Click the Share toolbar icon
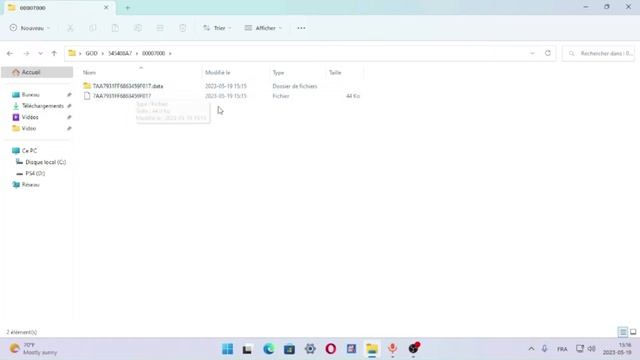The image size is (640, 360). (x=160, y=28)
